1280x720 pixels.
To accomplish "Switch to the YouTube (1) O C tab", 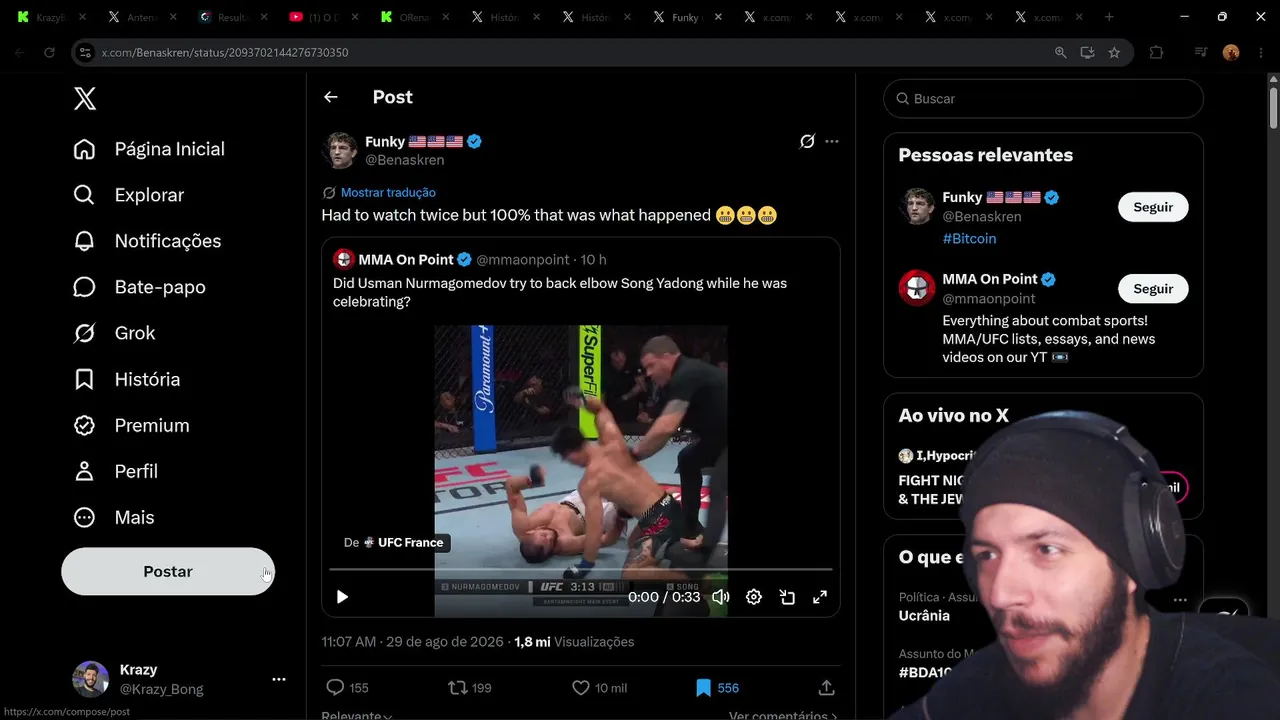I will (322, 17).
